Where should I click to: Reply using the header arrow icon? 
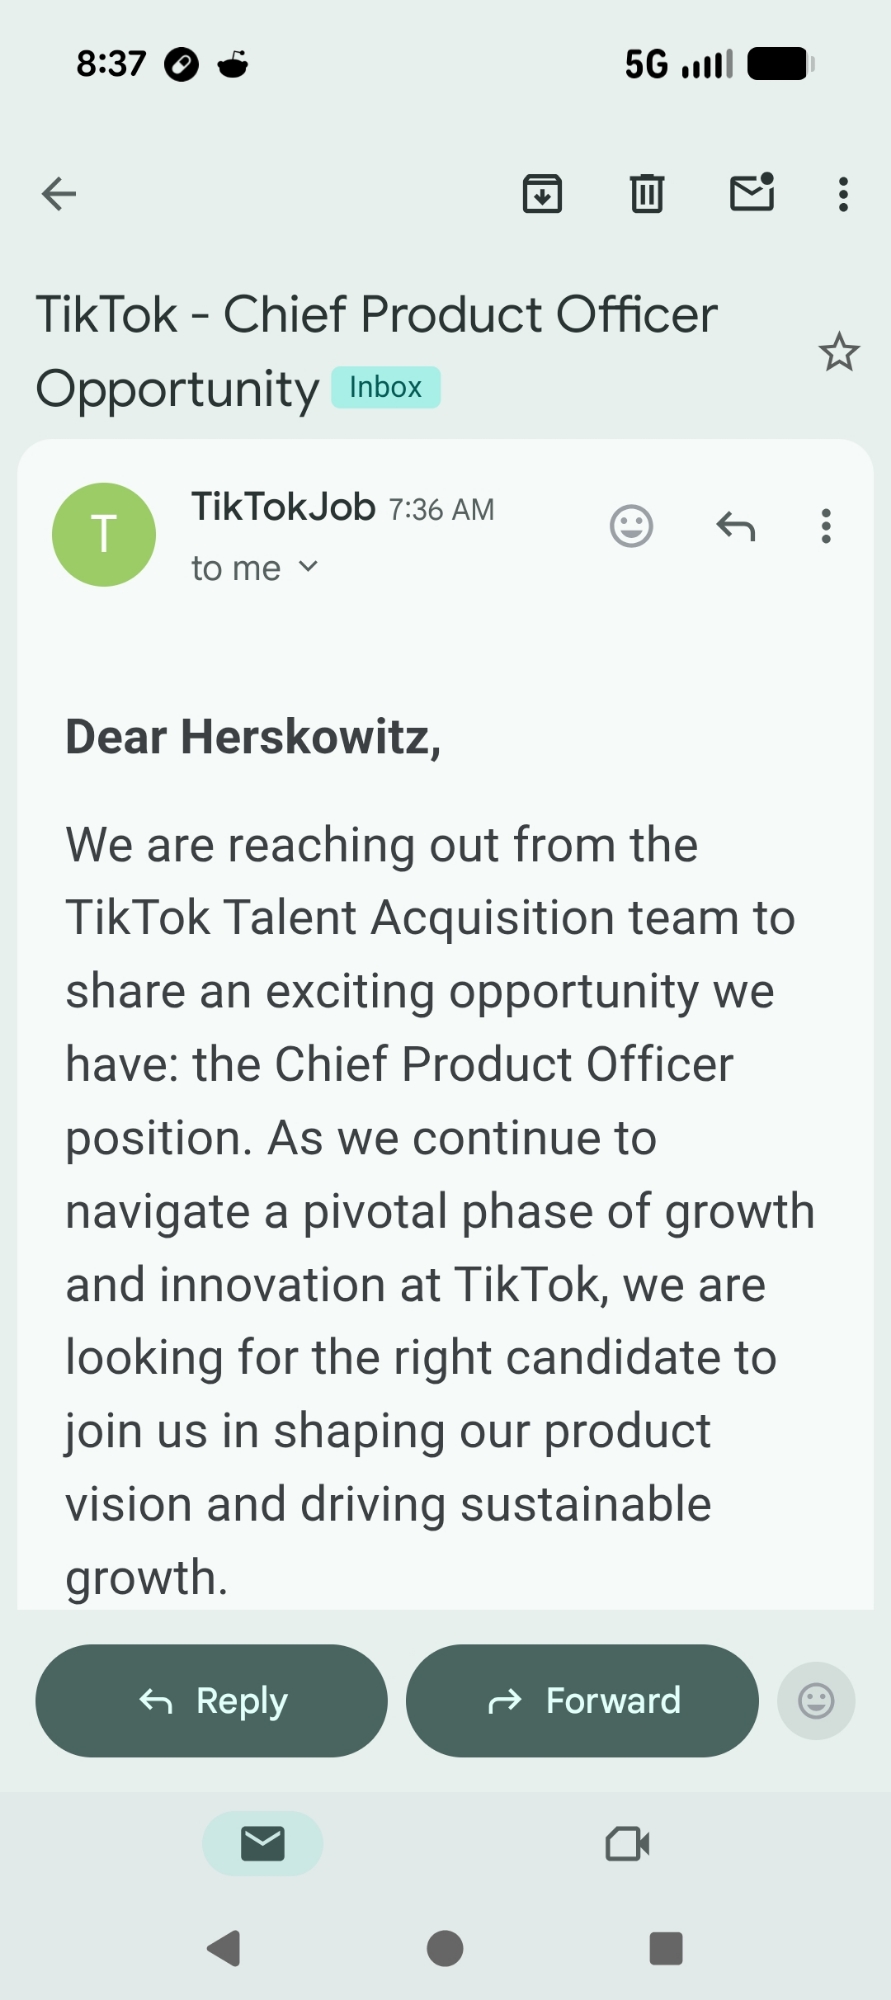pyautogui.click(x=735, y=526)
